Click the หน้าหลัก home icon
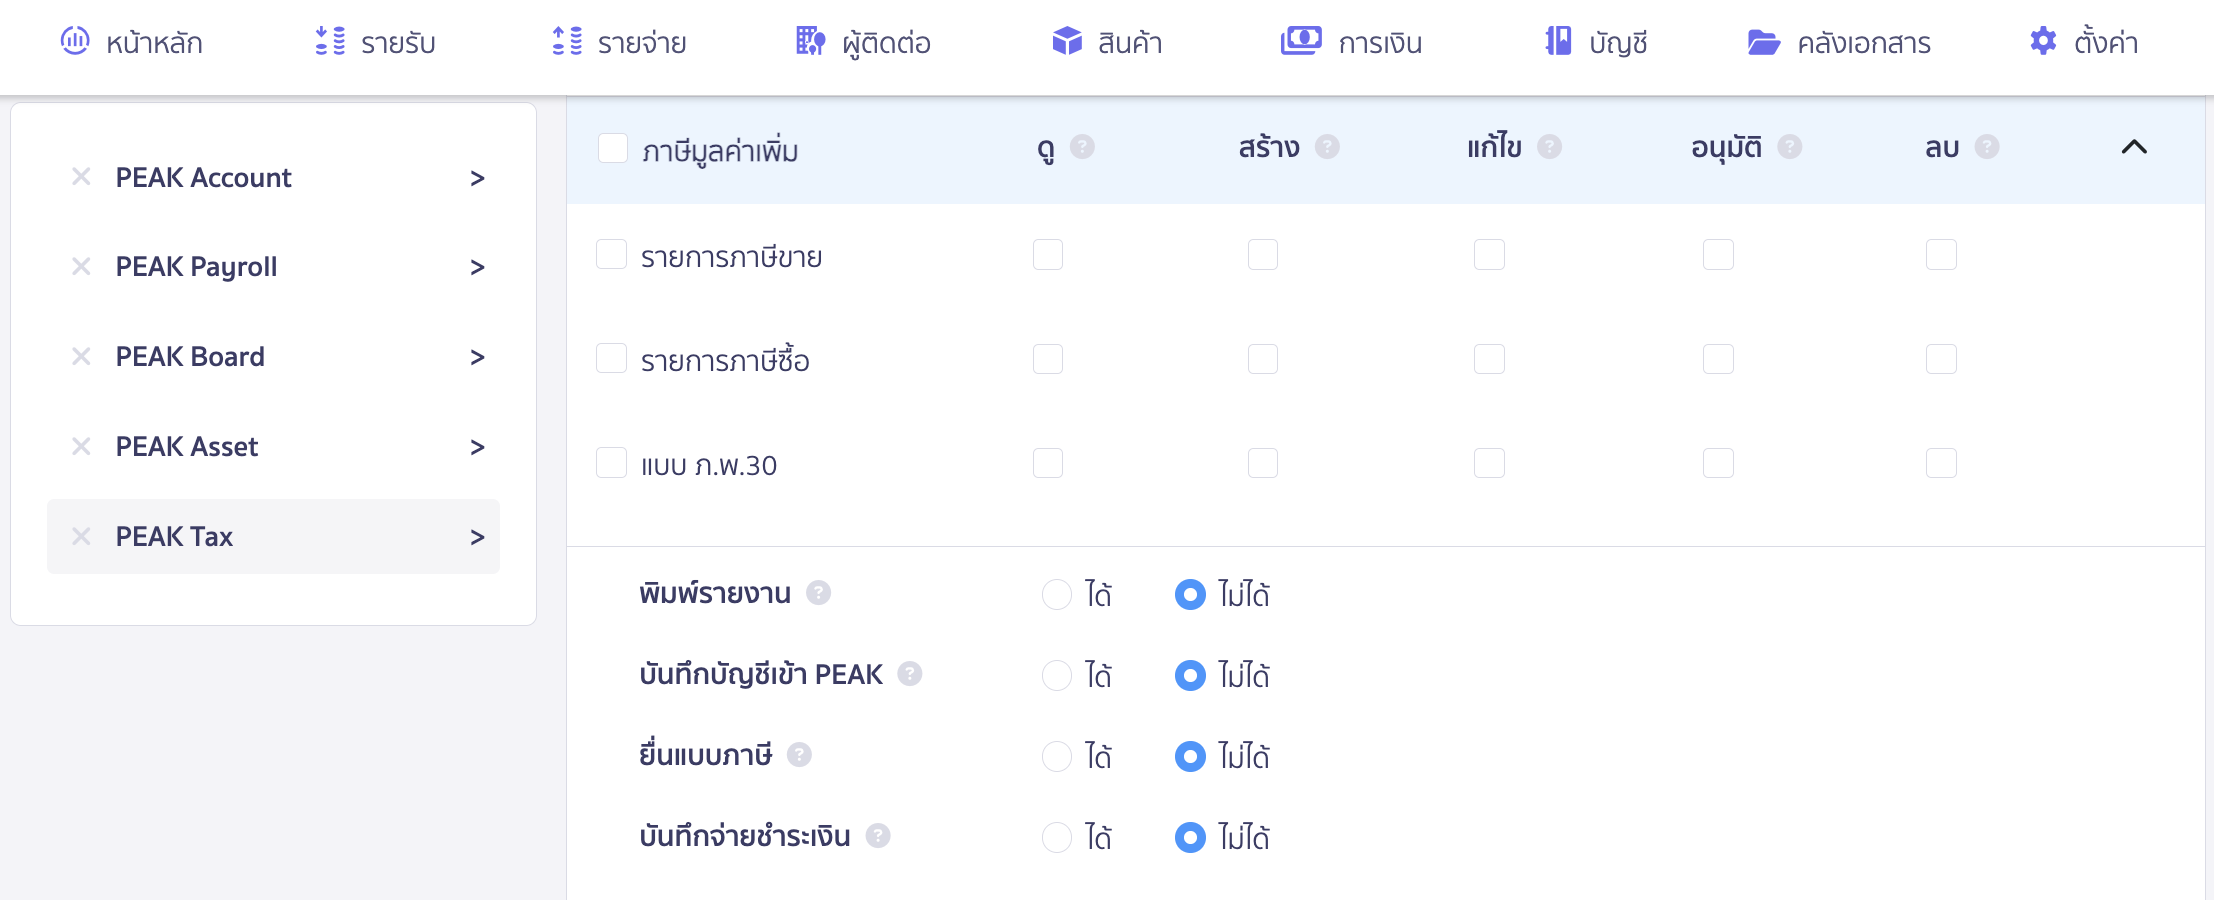 click(75, 41)
